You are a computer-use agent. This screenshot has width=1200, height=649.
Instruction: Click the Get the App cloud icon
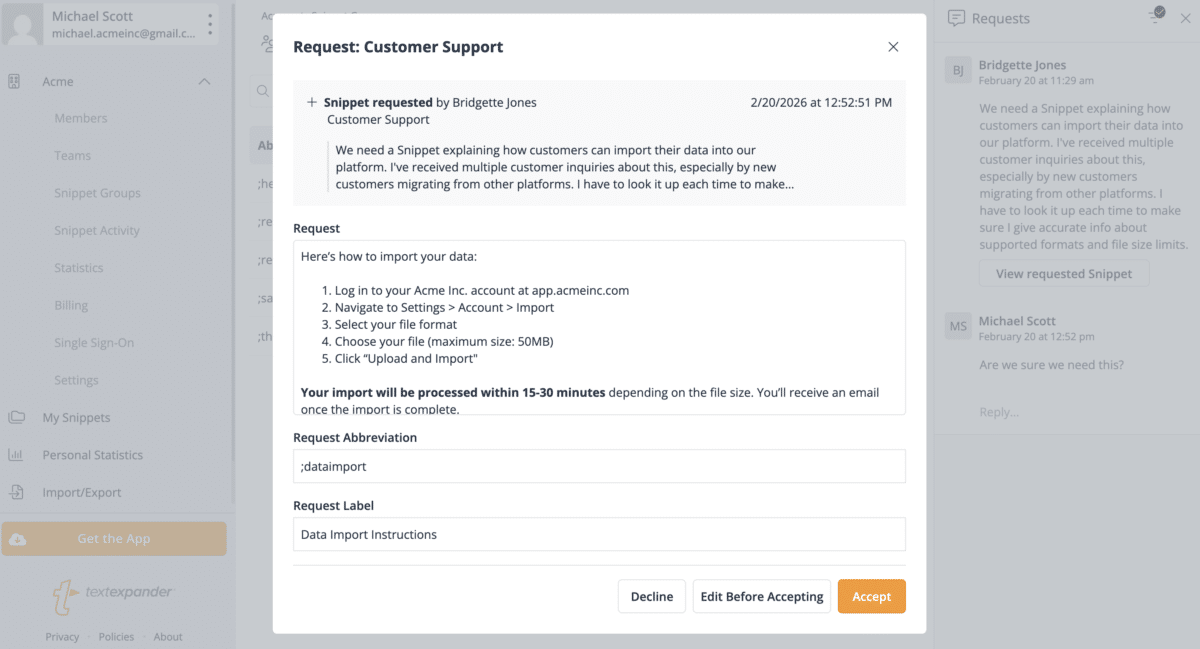click(17, 539)
